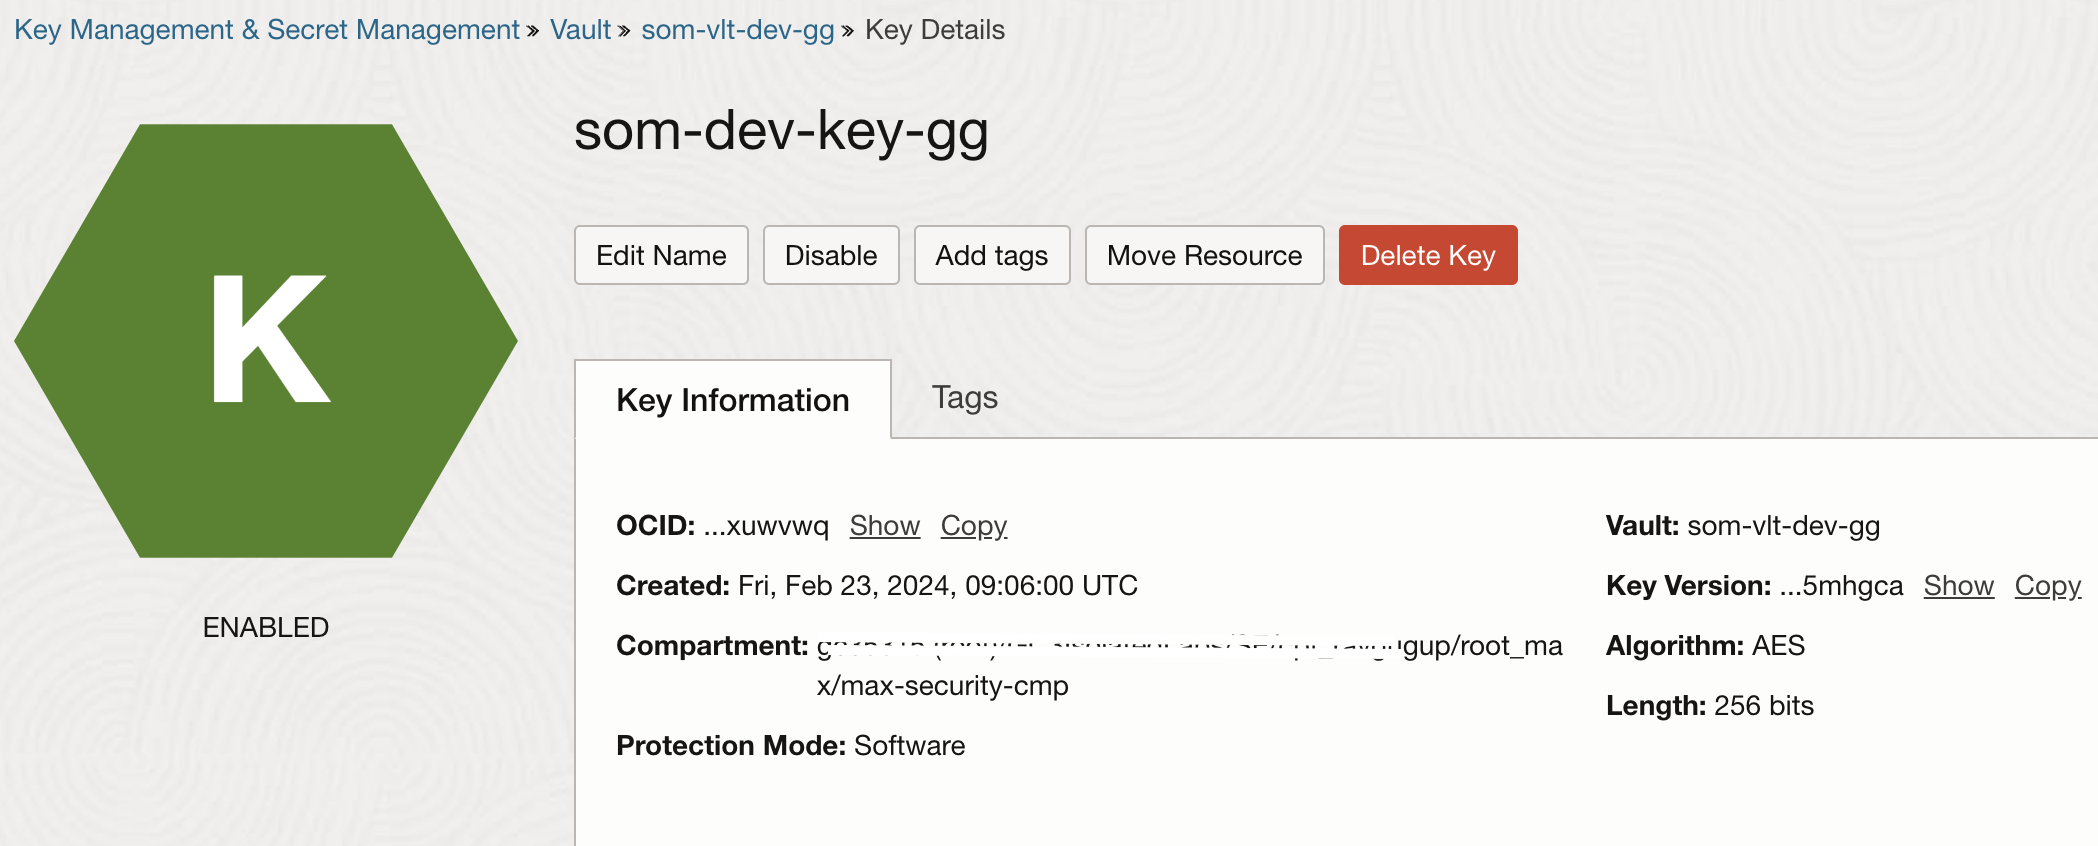Show the full Key Version value

click(1958, 586)
